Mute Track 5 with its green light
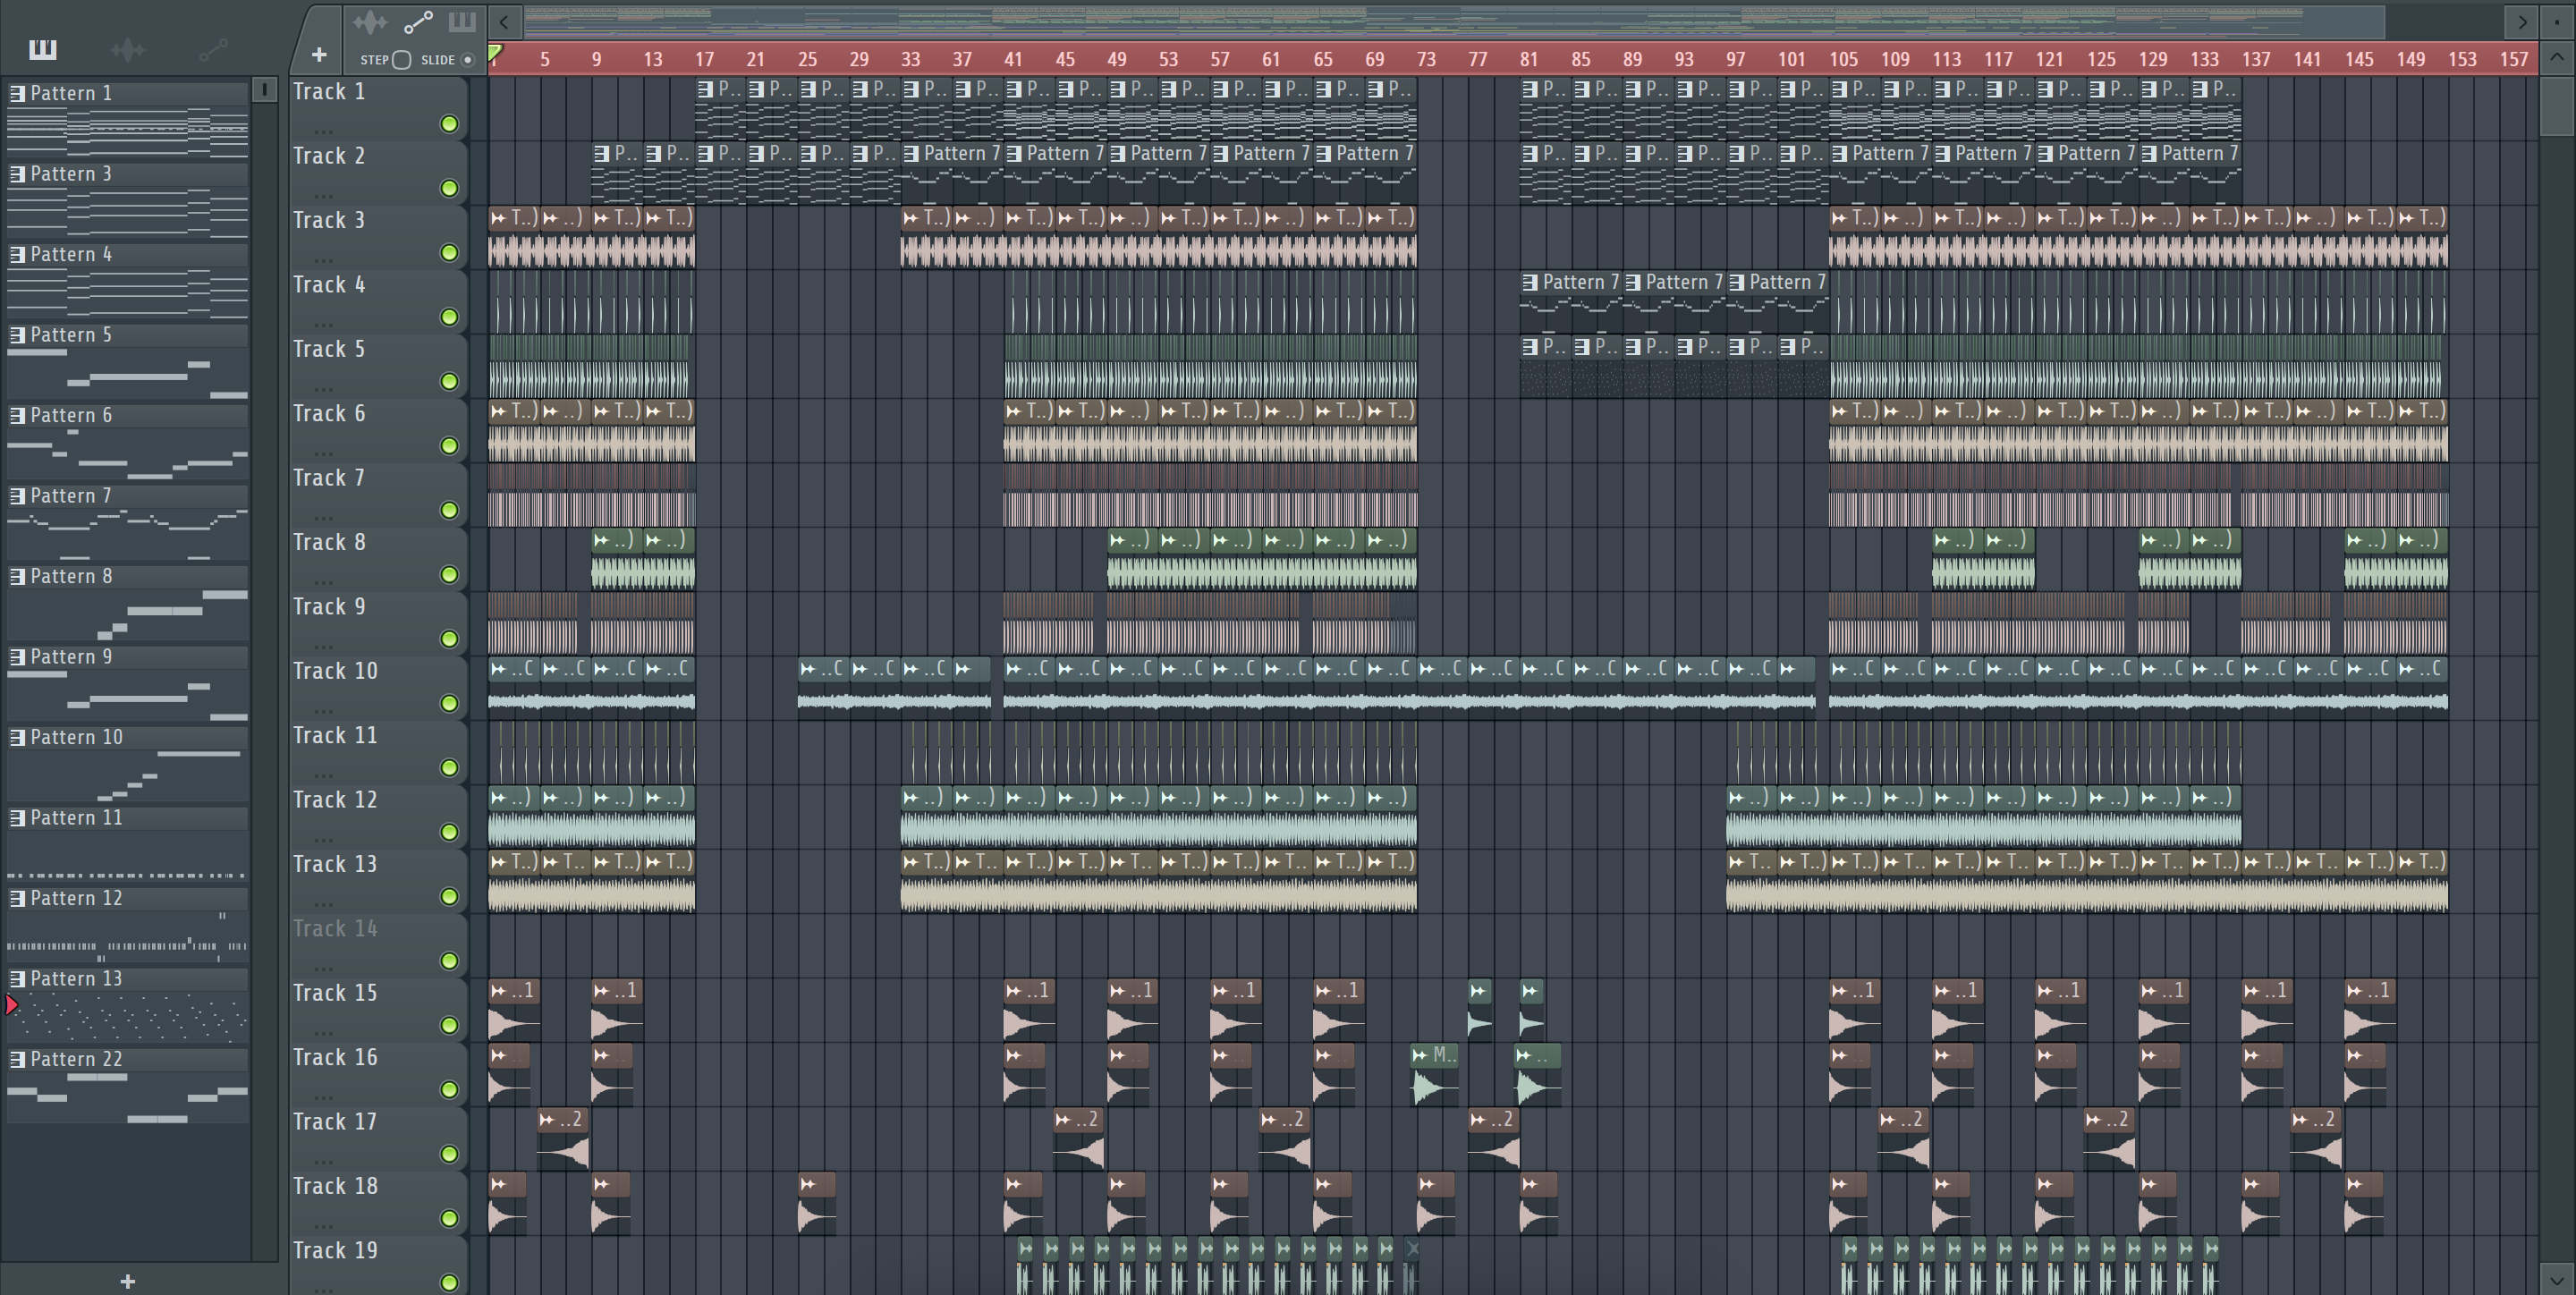This screenshot has width=2576, height=1295. (x=450, y=381)
